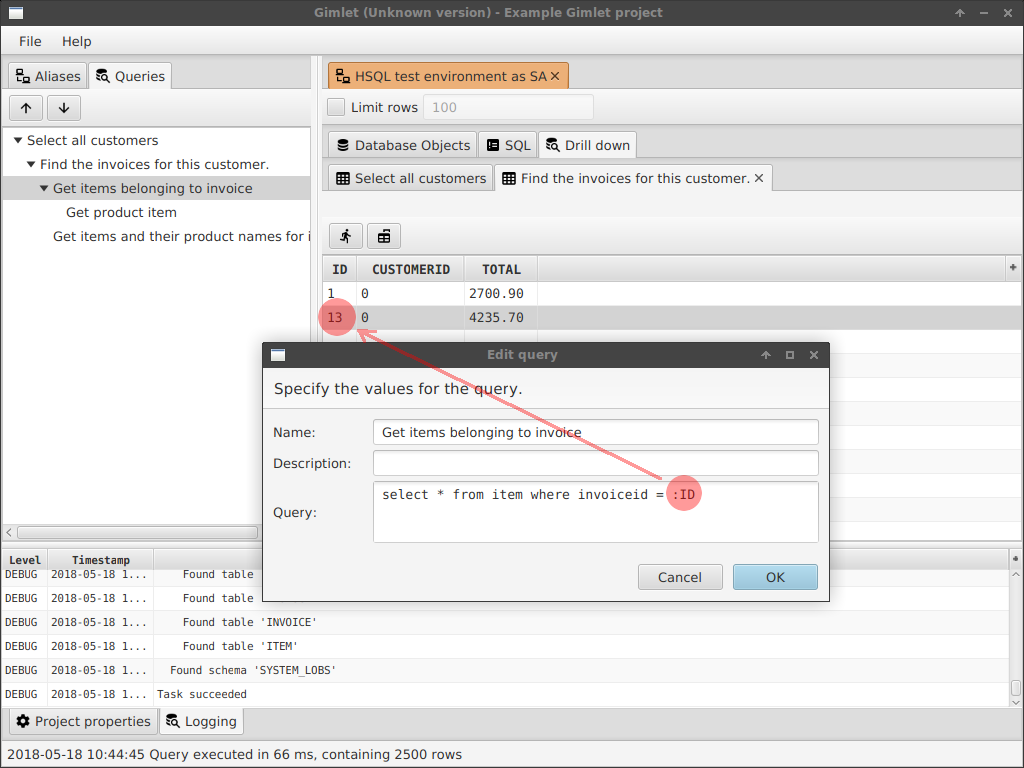This screenshot has height=768, width=1024.
Task: Toggle the Limit rows checkbox
Action: click(x=336, y=107)
